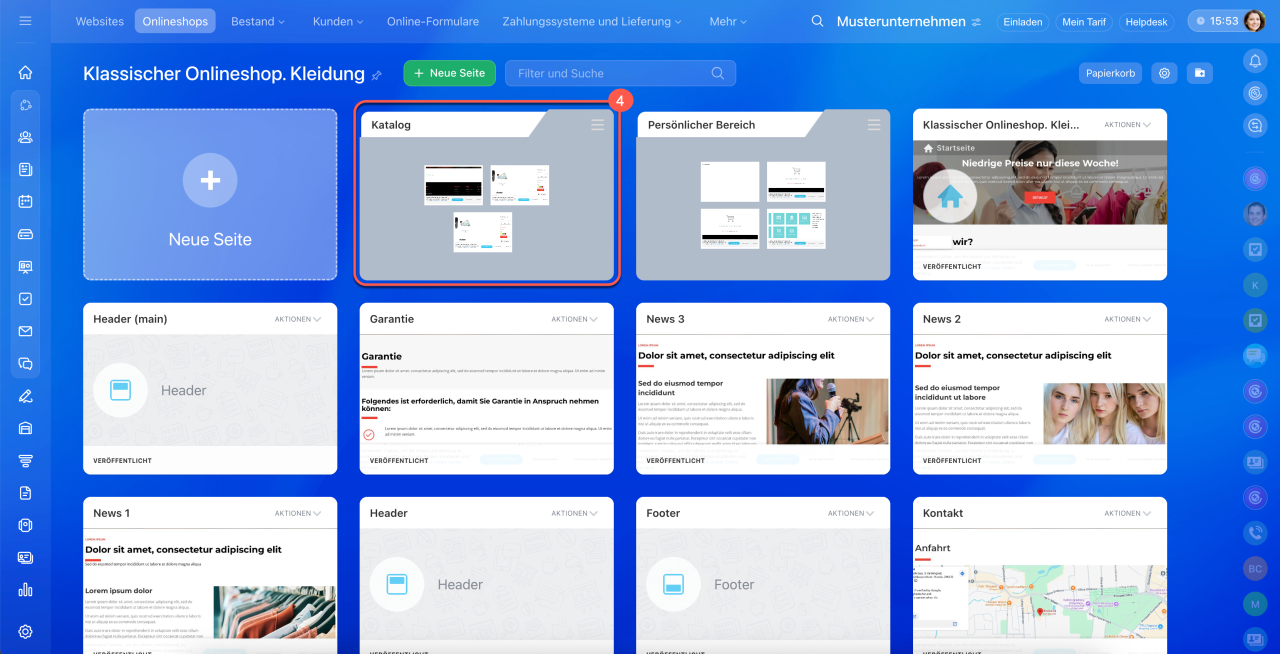Open AKTIONEN on Footer card
Screen dimensions: 1280x654
851,513
